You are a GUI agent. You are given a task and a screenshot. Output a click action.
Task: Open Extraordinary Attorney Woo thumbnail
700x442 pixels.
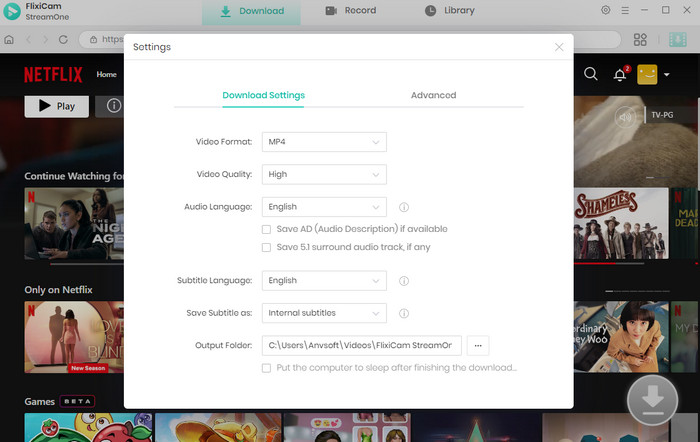pos(621,337)
